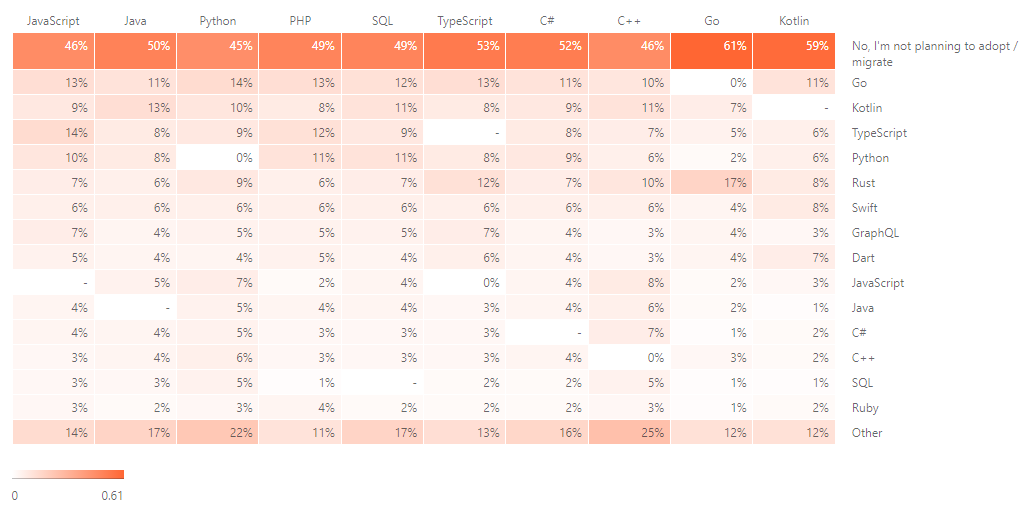Screen dimensions: 1036x510
Task: Click the Kotlin column header
Action: coord(794,21)
